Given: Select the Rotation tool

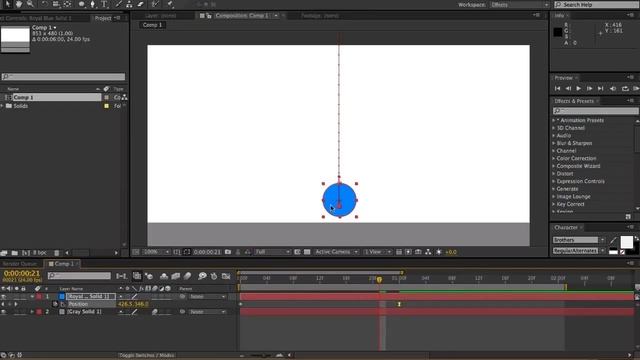Looking at the screenshot, I should tap(44, 4).
